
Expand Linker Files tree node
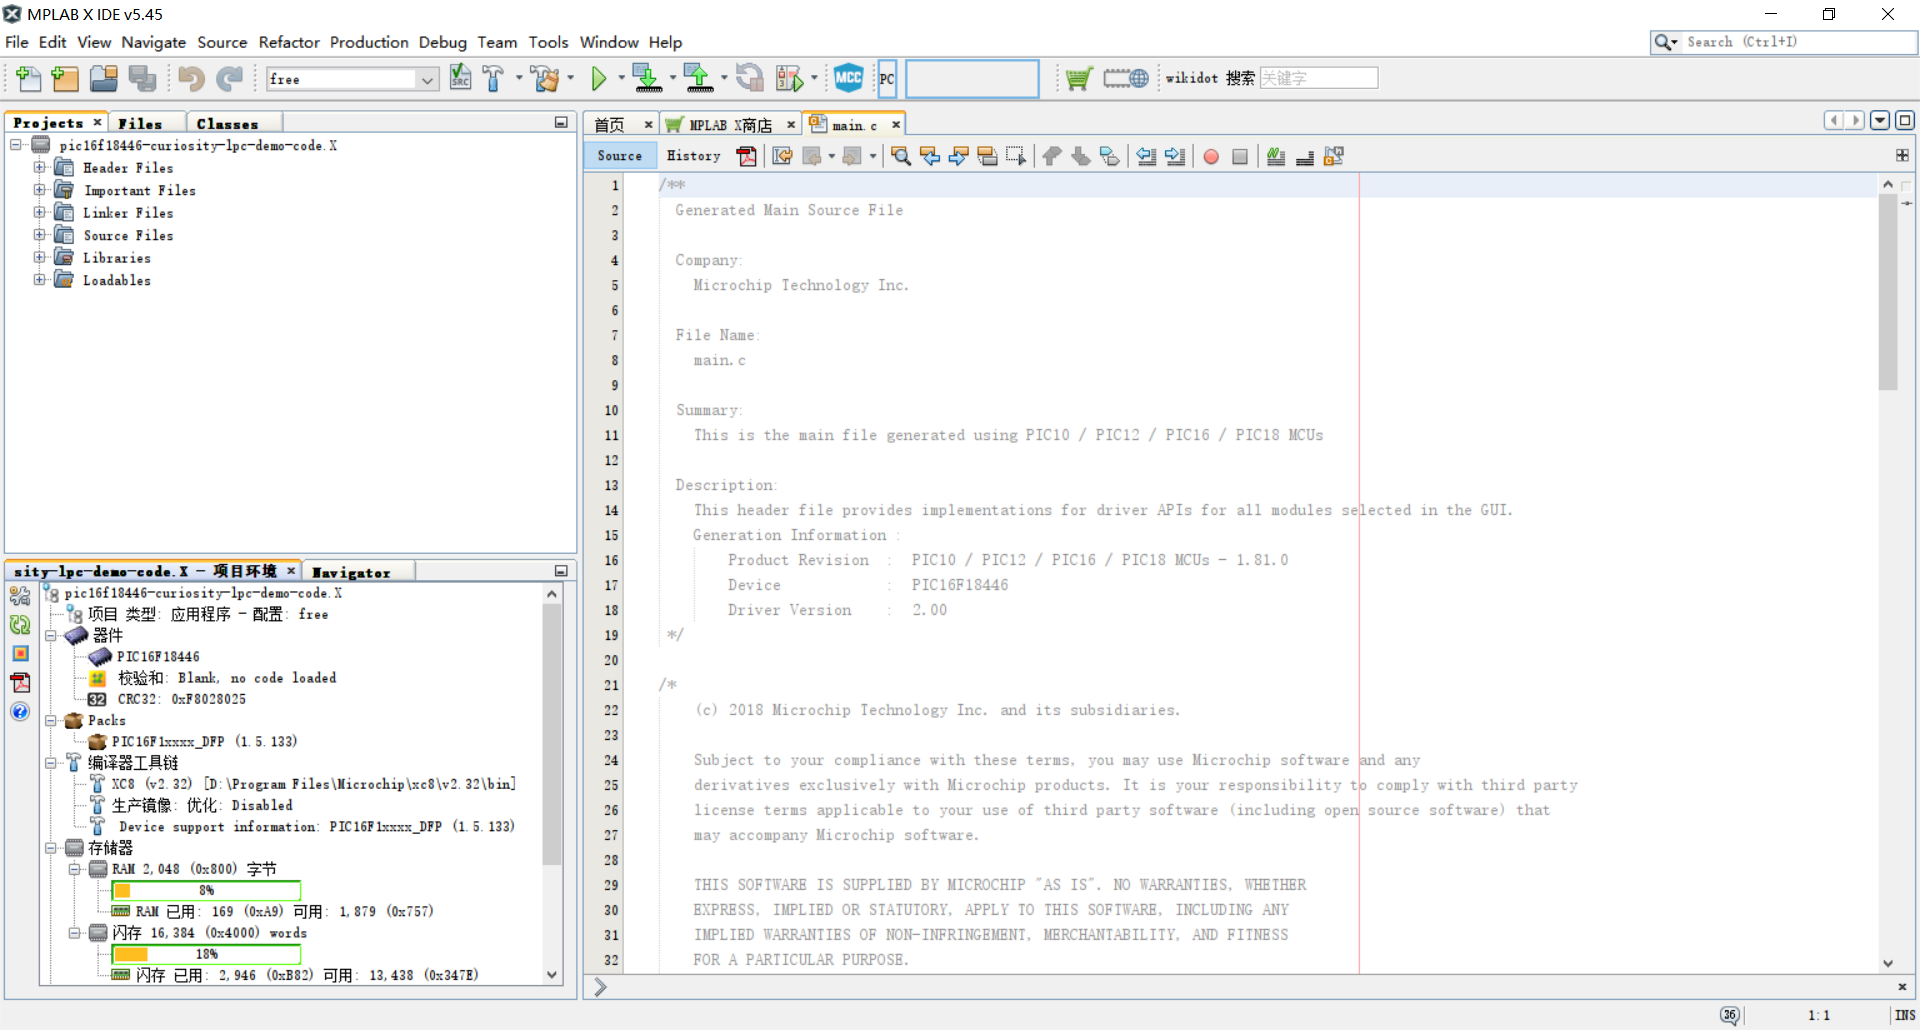tap(39, 212)
